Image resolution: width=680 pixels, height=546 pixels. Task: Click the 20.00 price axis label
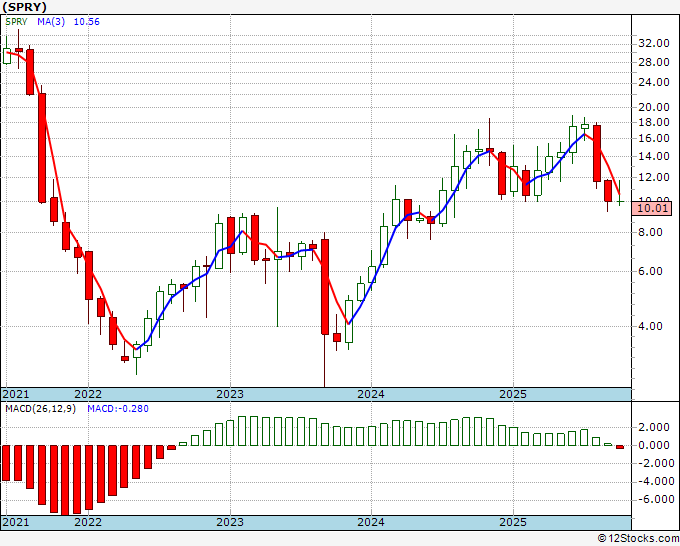click(x=654, y=108)
